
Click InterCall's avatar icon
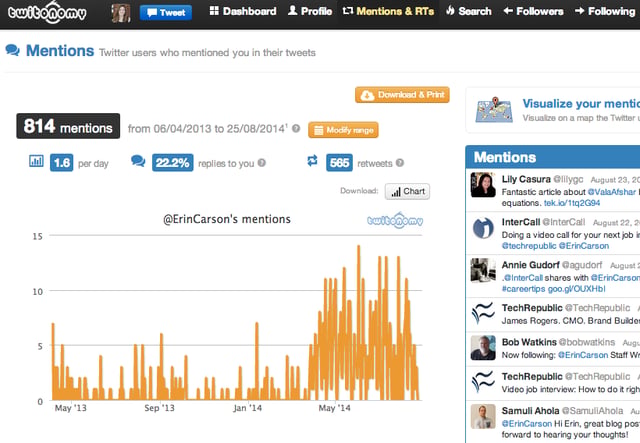tap(483, 228)
